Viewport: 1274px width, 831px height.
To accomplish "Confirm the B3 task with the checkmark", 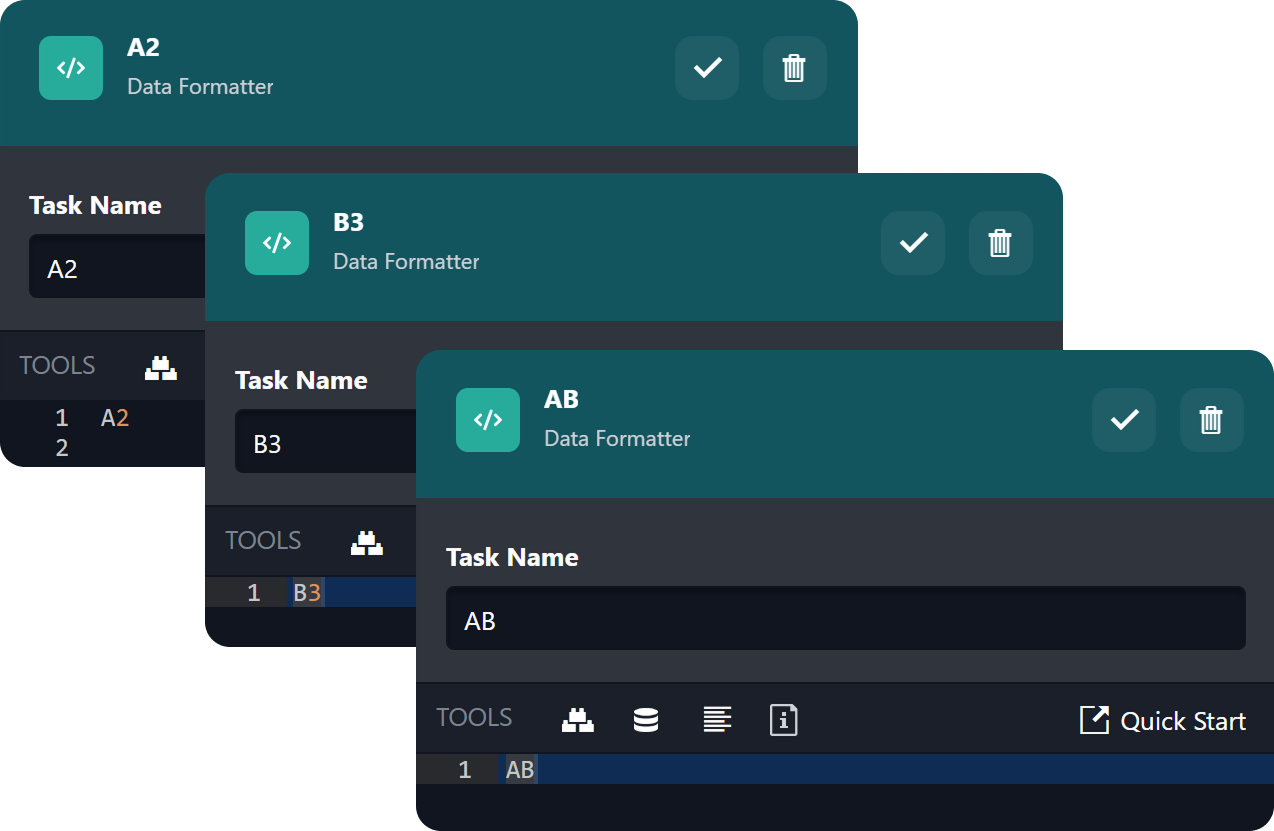I will click(913, 243).
